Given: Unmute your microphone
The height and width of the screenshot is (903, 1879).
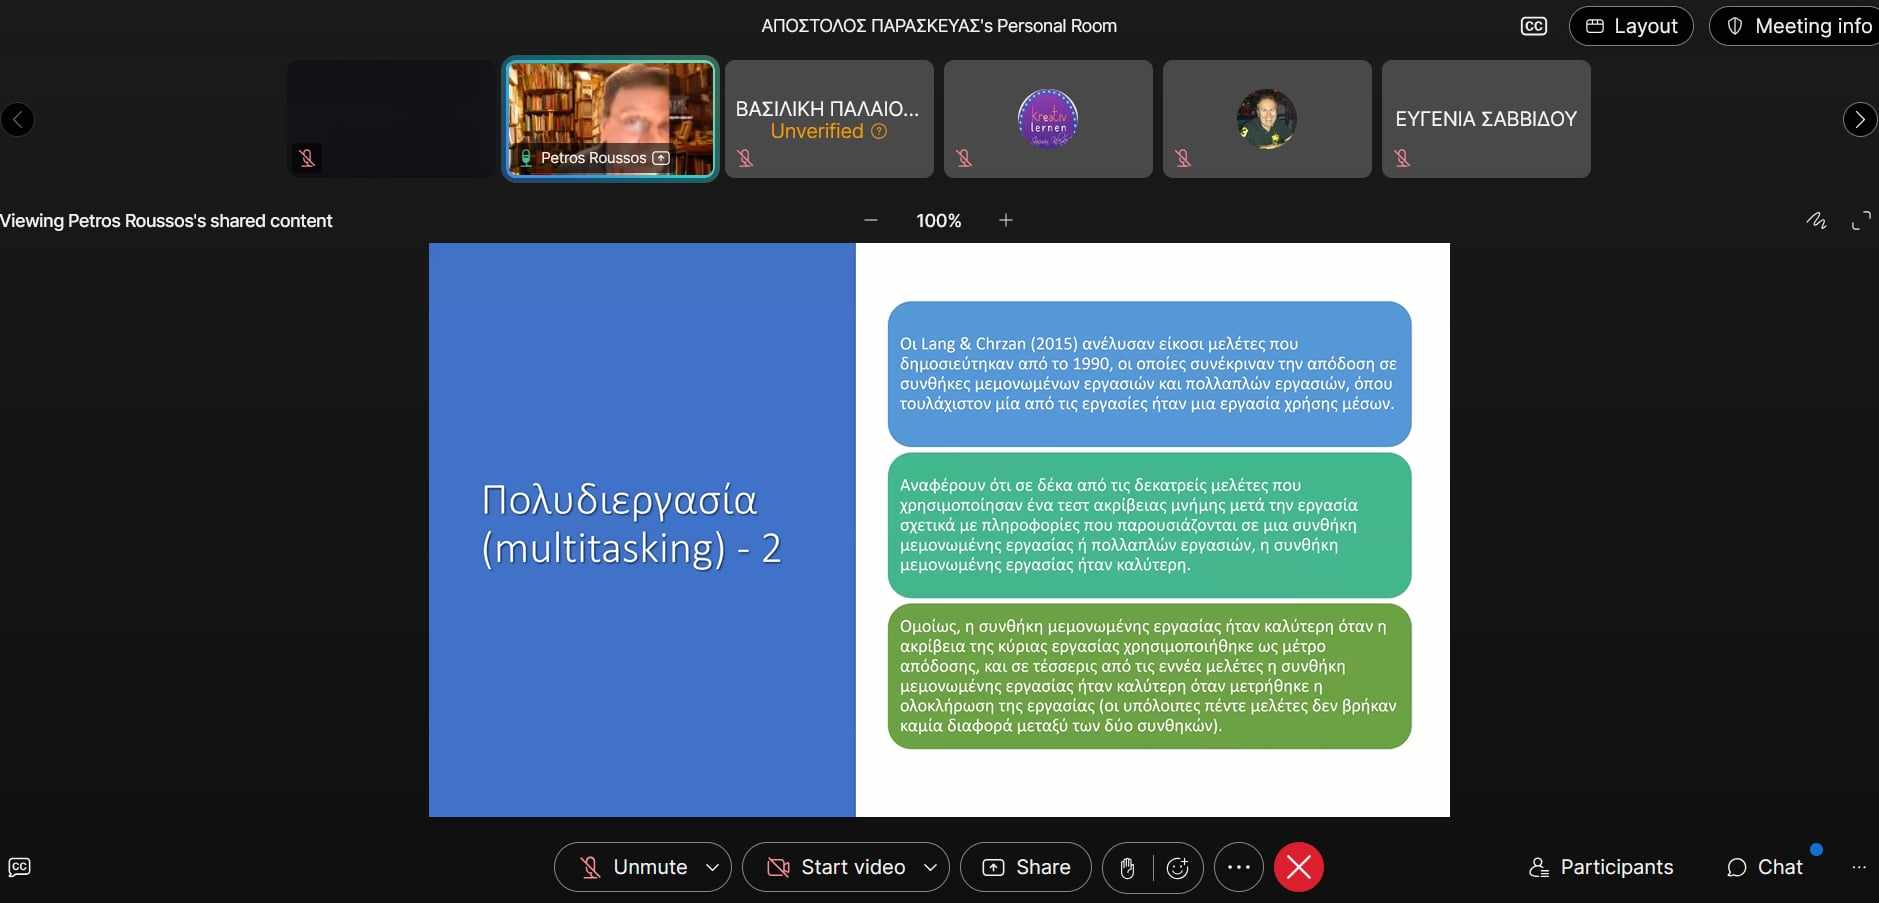Looking at the screenshot, I should pyautogui.click(x=634, y=867).
